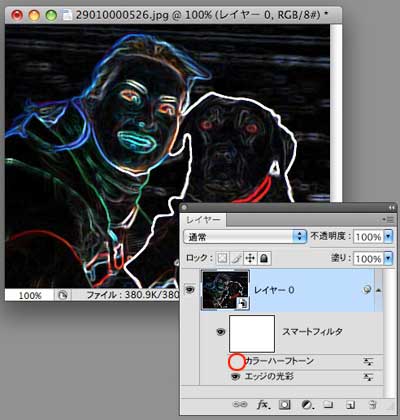The image size is (400, 420).
Task: Delete layer with the trash icon
Action: pyautogui.click(x=372, y=405)
